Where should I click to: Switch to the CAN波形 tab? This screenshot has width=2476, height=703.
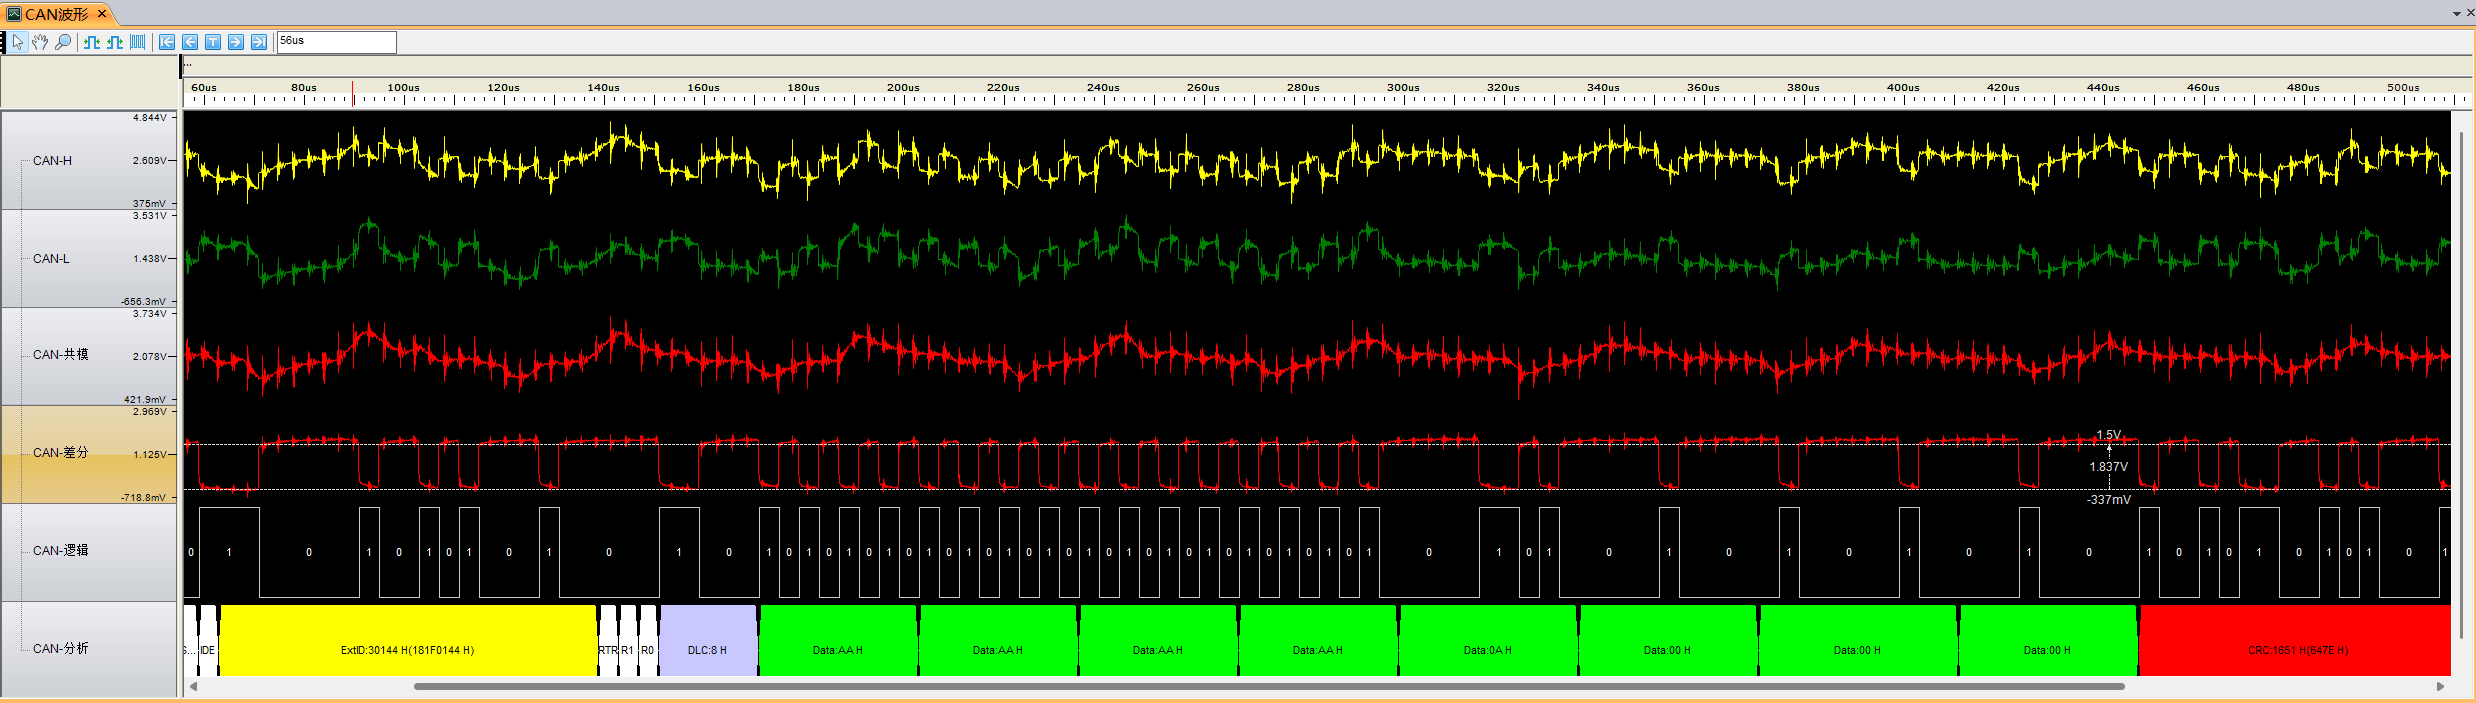pyautogui.click(x=56, y=14)
